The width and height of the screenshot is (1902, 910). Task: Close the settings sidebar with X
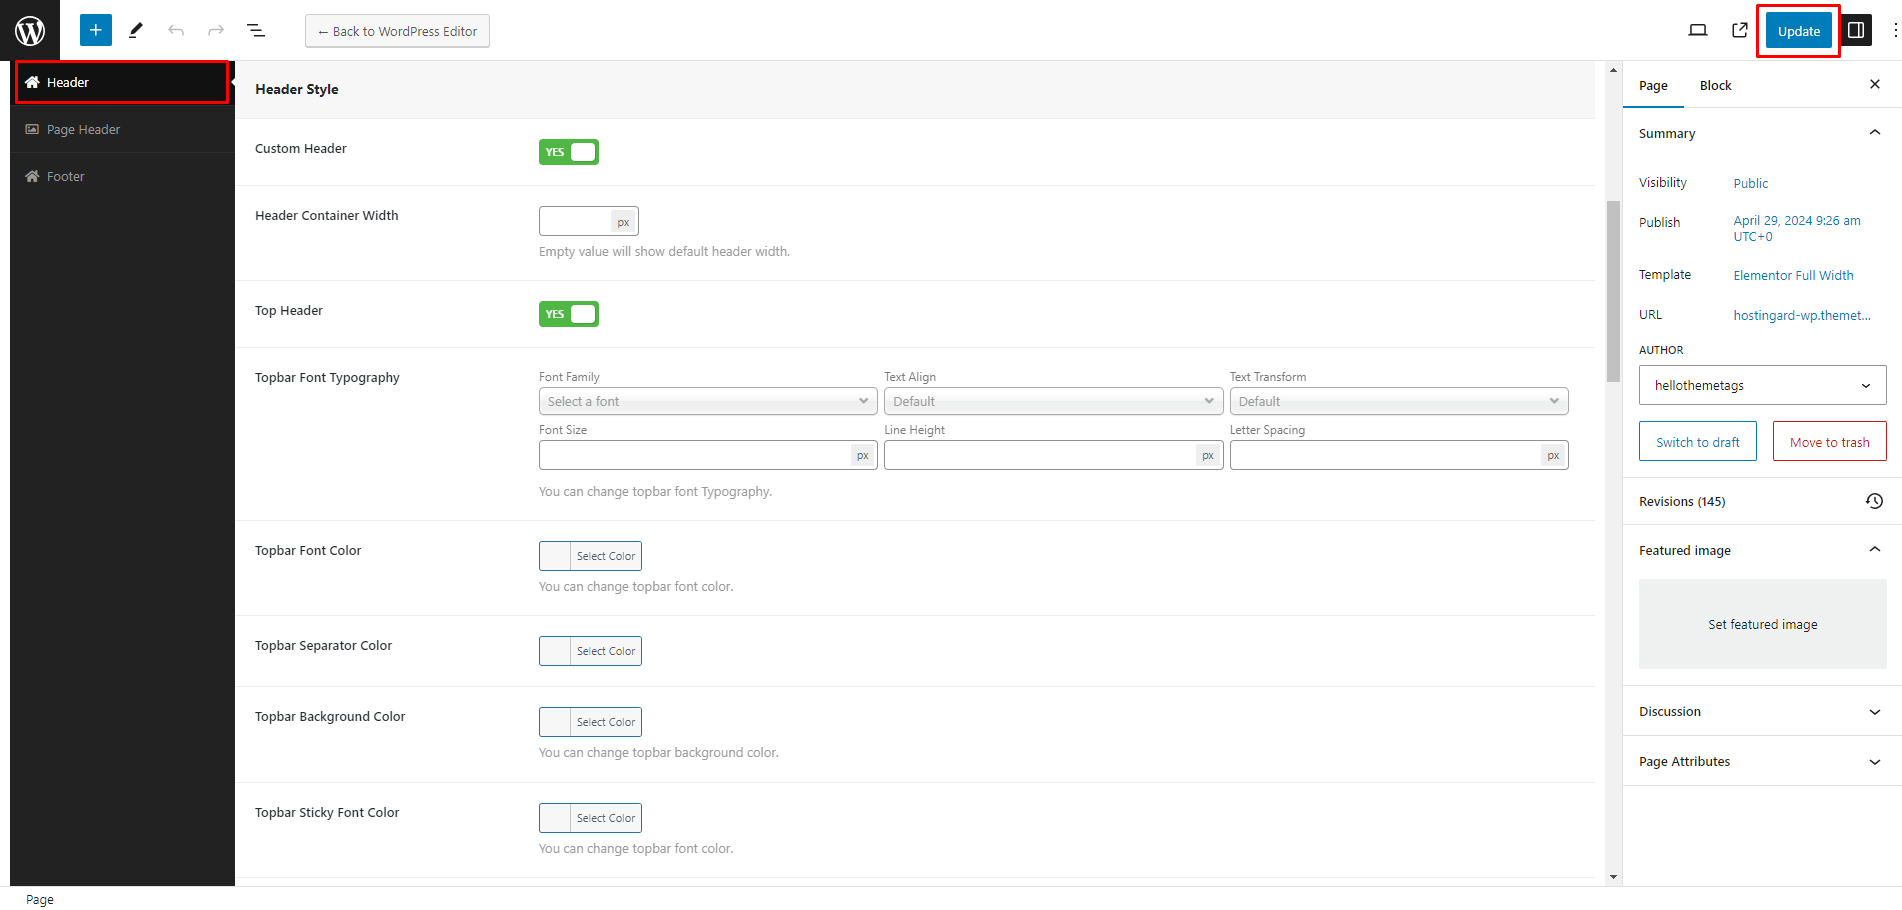(x=1875, y=85)
